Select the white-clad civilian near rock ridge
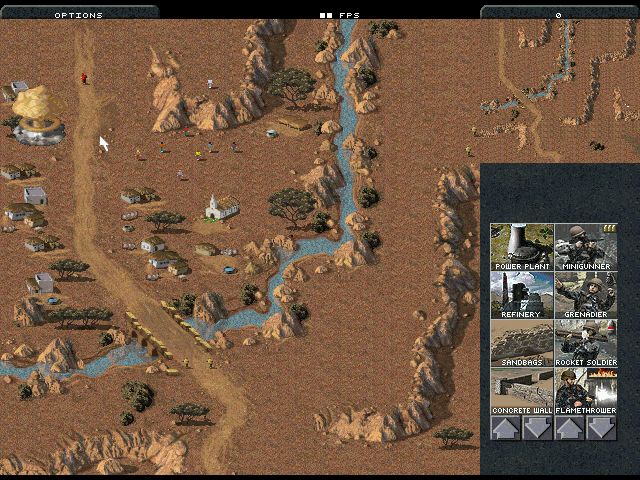This screenshot has width=640, height=480. click(x=210, y=84)
